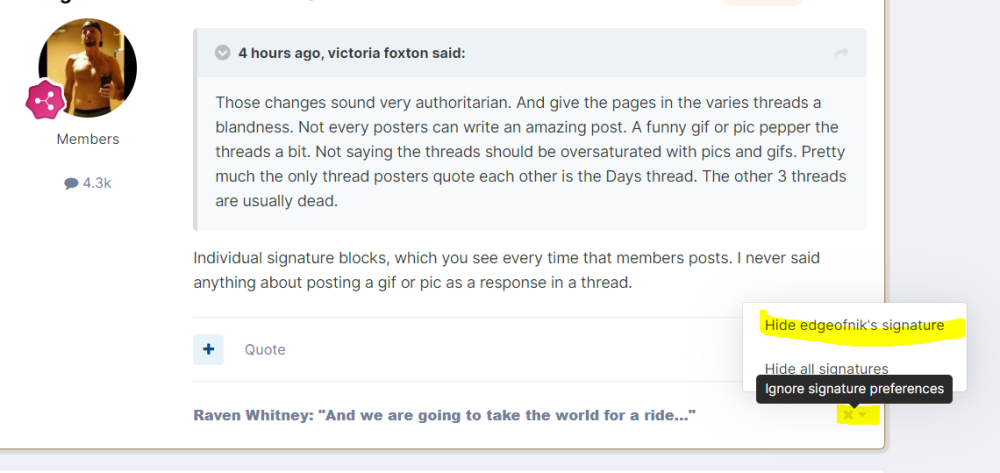Click inside the quoted victoria foxton text
Screen dimensions: 1000x473
click(530, 140)
